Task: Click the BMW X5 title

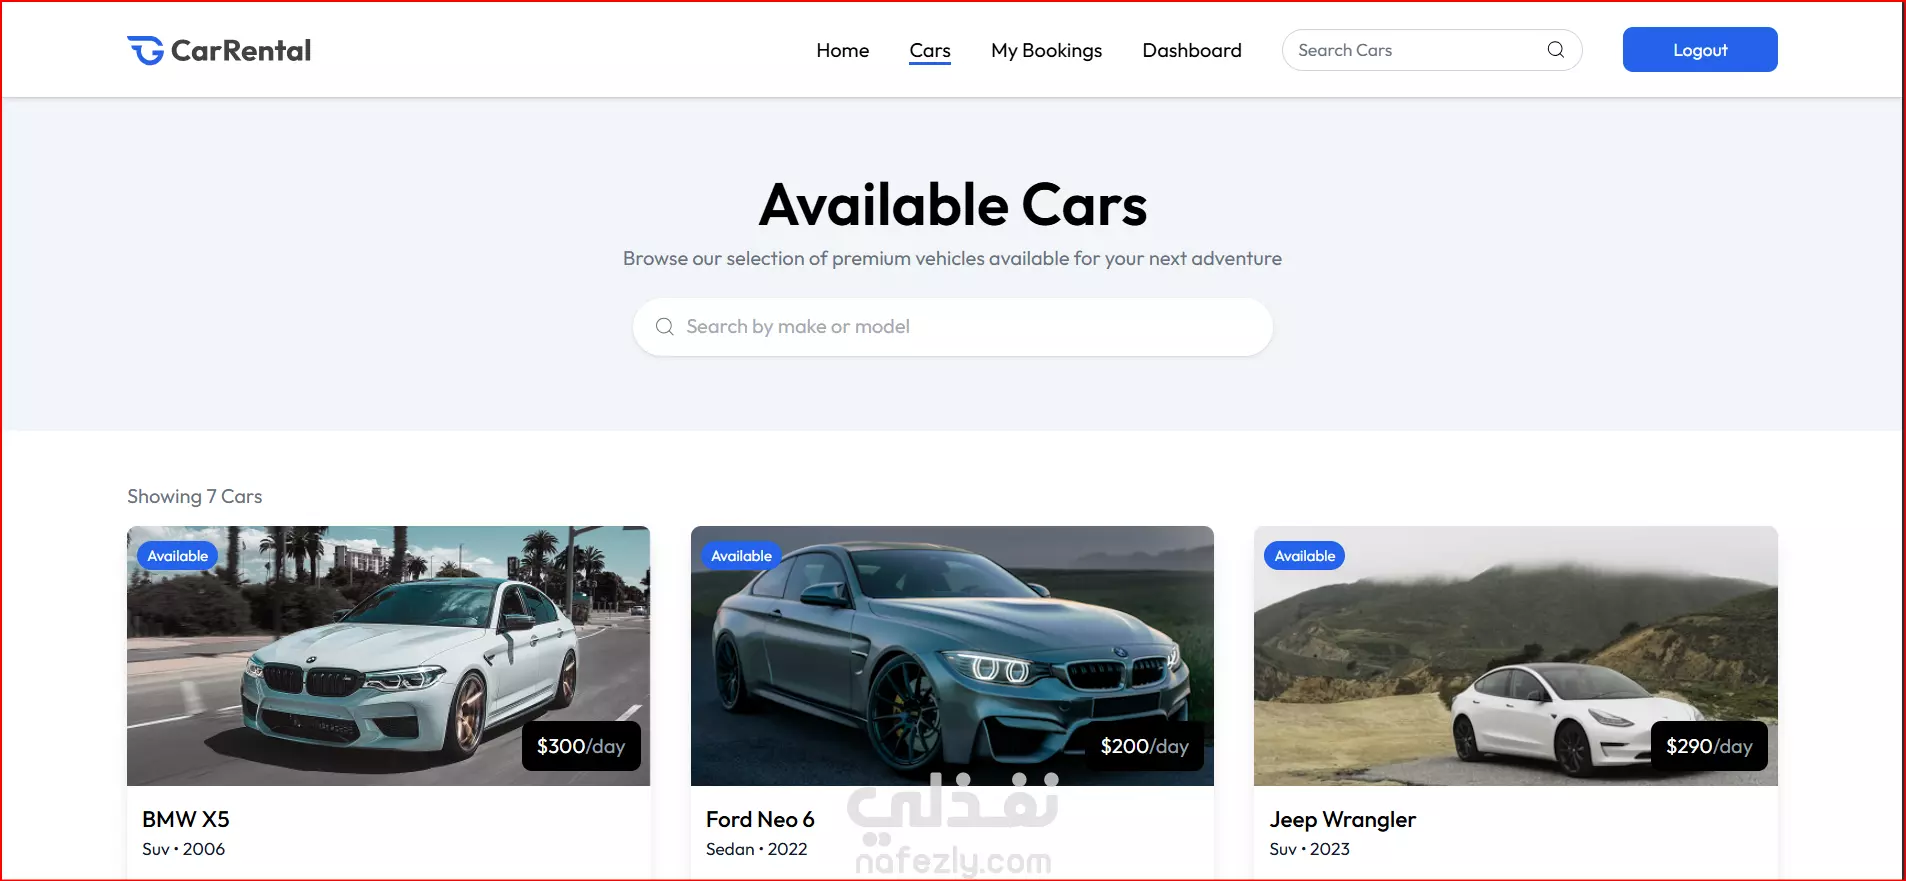Action: (x=186, y=819)
